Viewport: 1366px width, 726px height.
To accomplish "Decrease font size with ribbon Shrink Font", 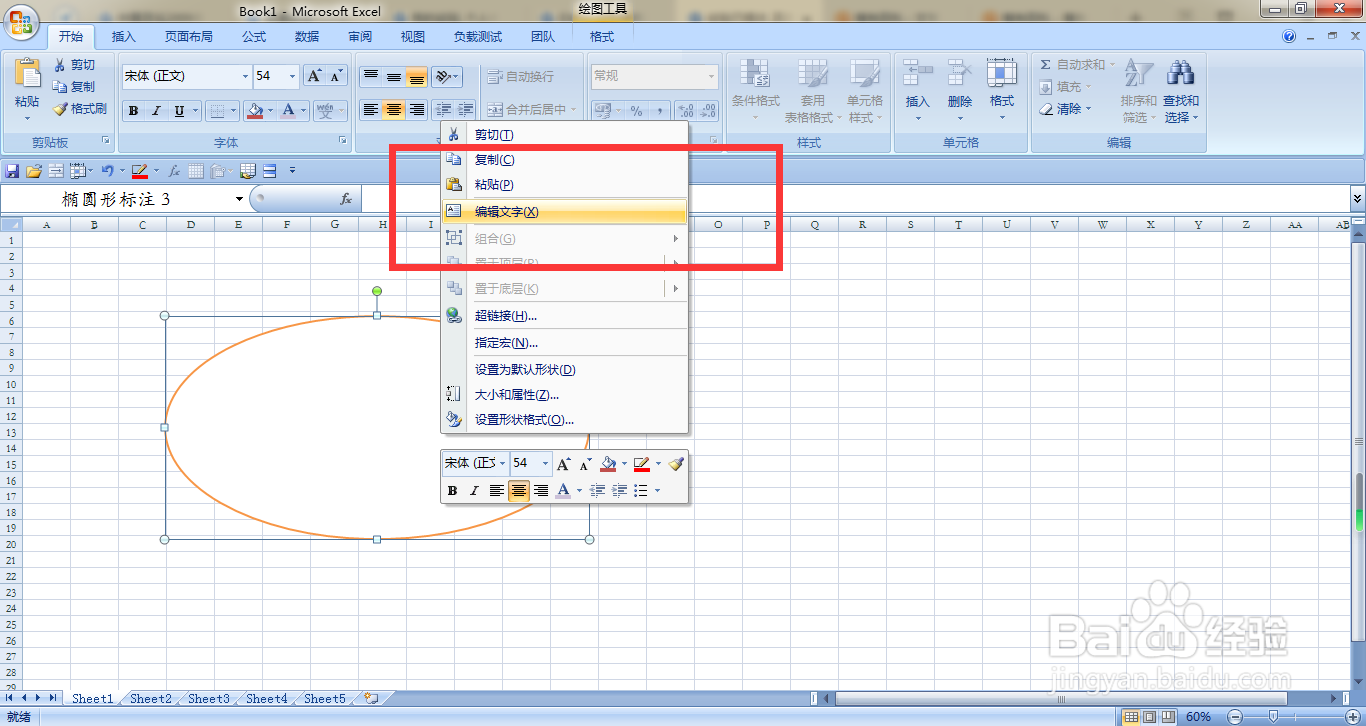I will point(337,76).
